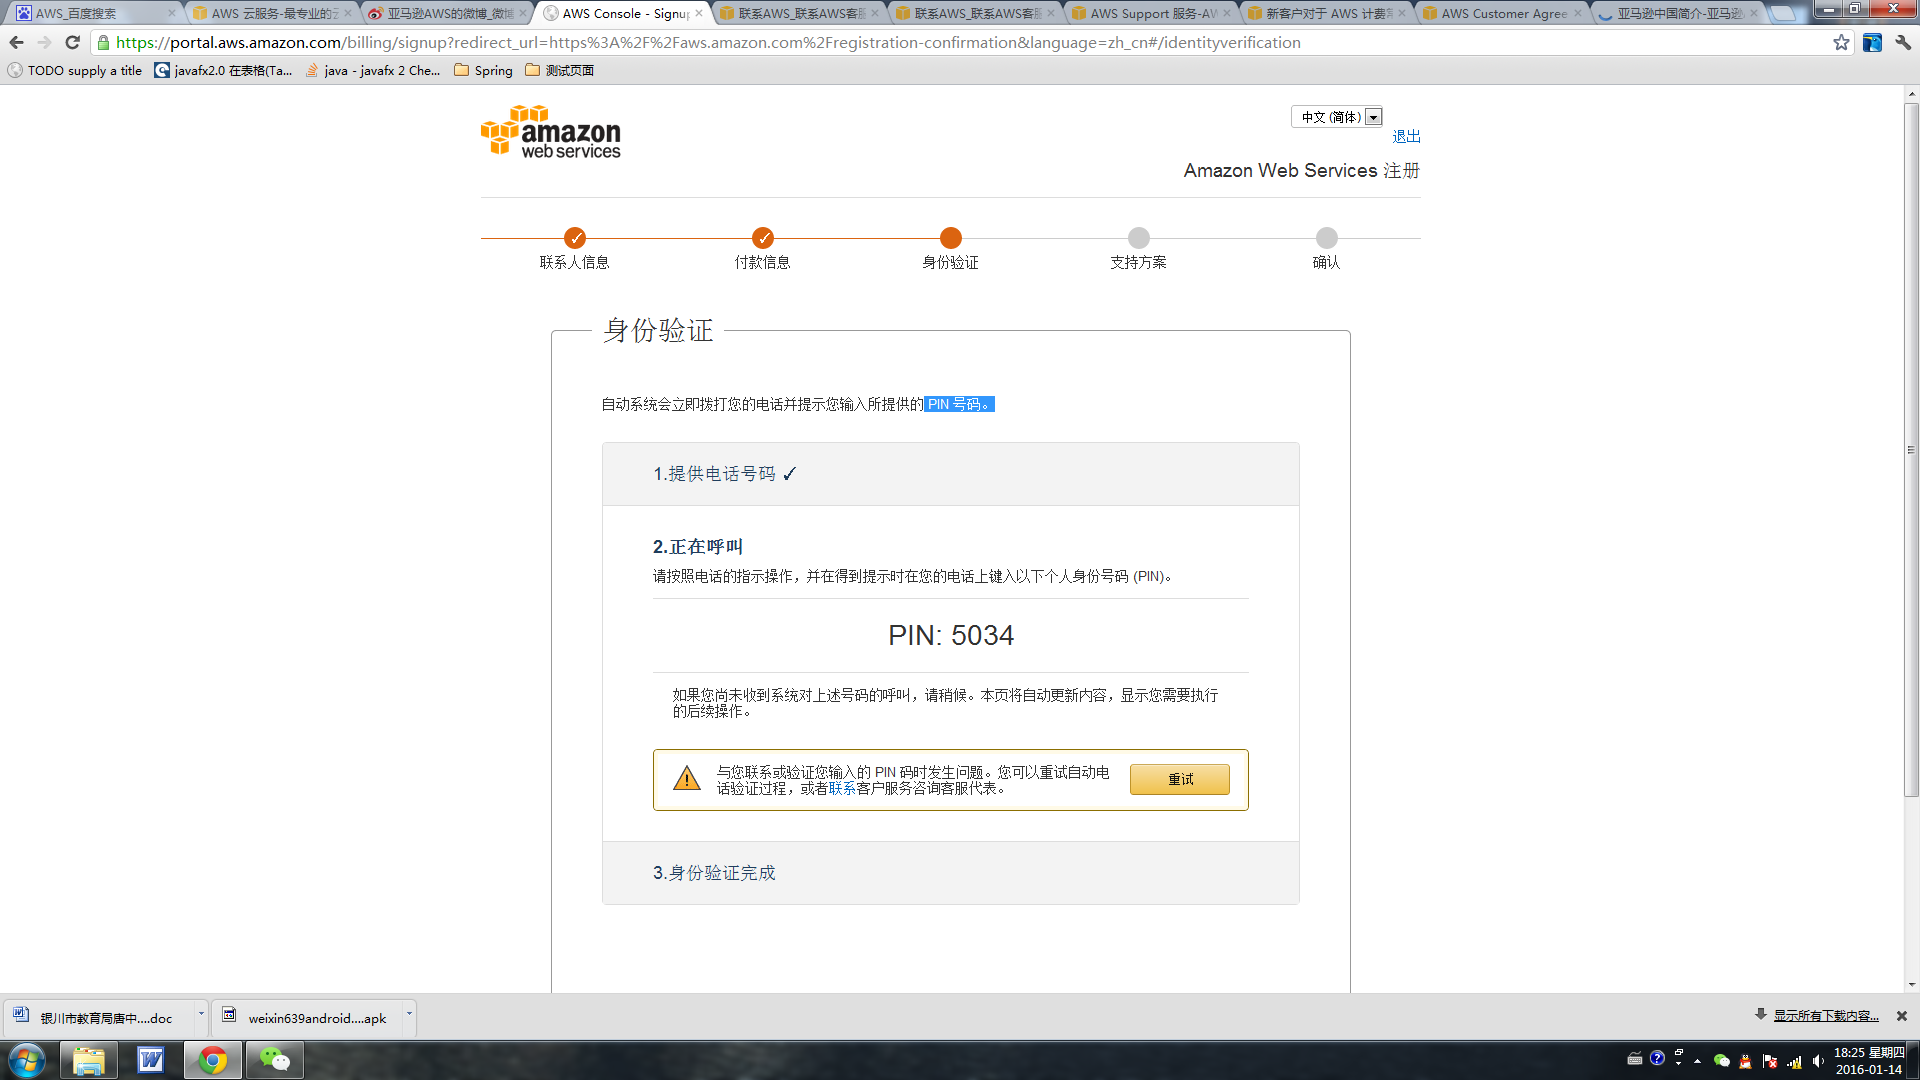Click the 显示所有下载内容 link
1920x1080 pixels.
click(x=1826, y=1015)
